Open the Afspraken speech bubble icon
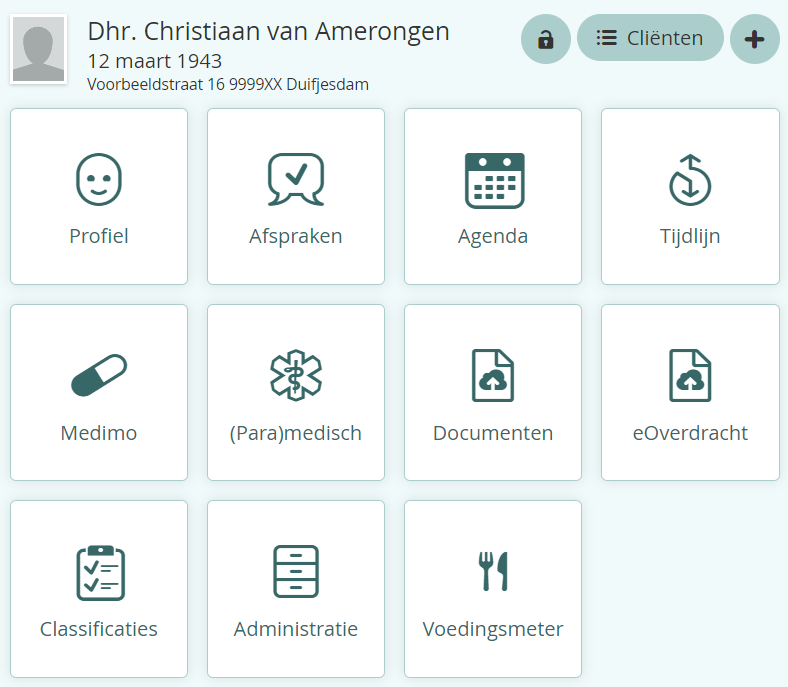Screen dimensions: 788x687 click(295, 180)
